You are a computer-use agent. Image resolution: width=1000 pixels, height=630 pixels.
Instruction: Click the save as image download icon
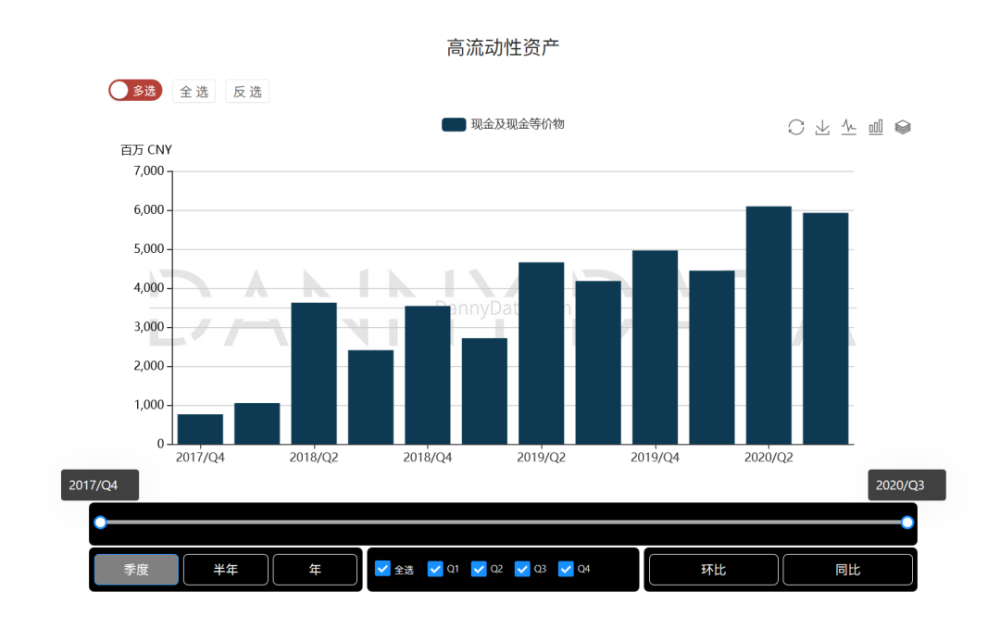[822, 127]
